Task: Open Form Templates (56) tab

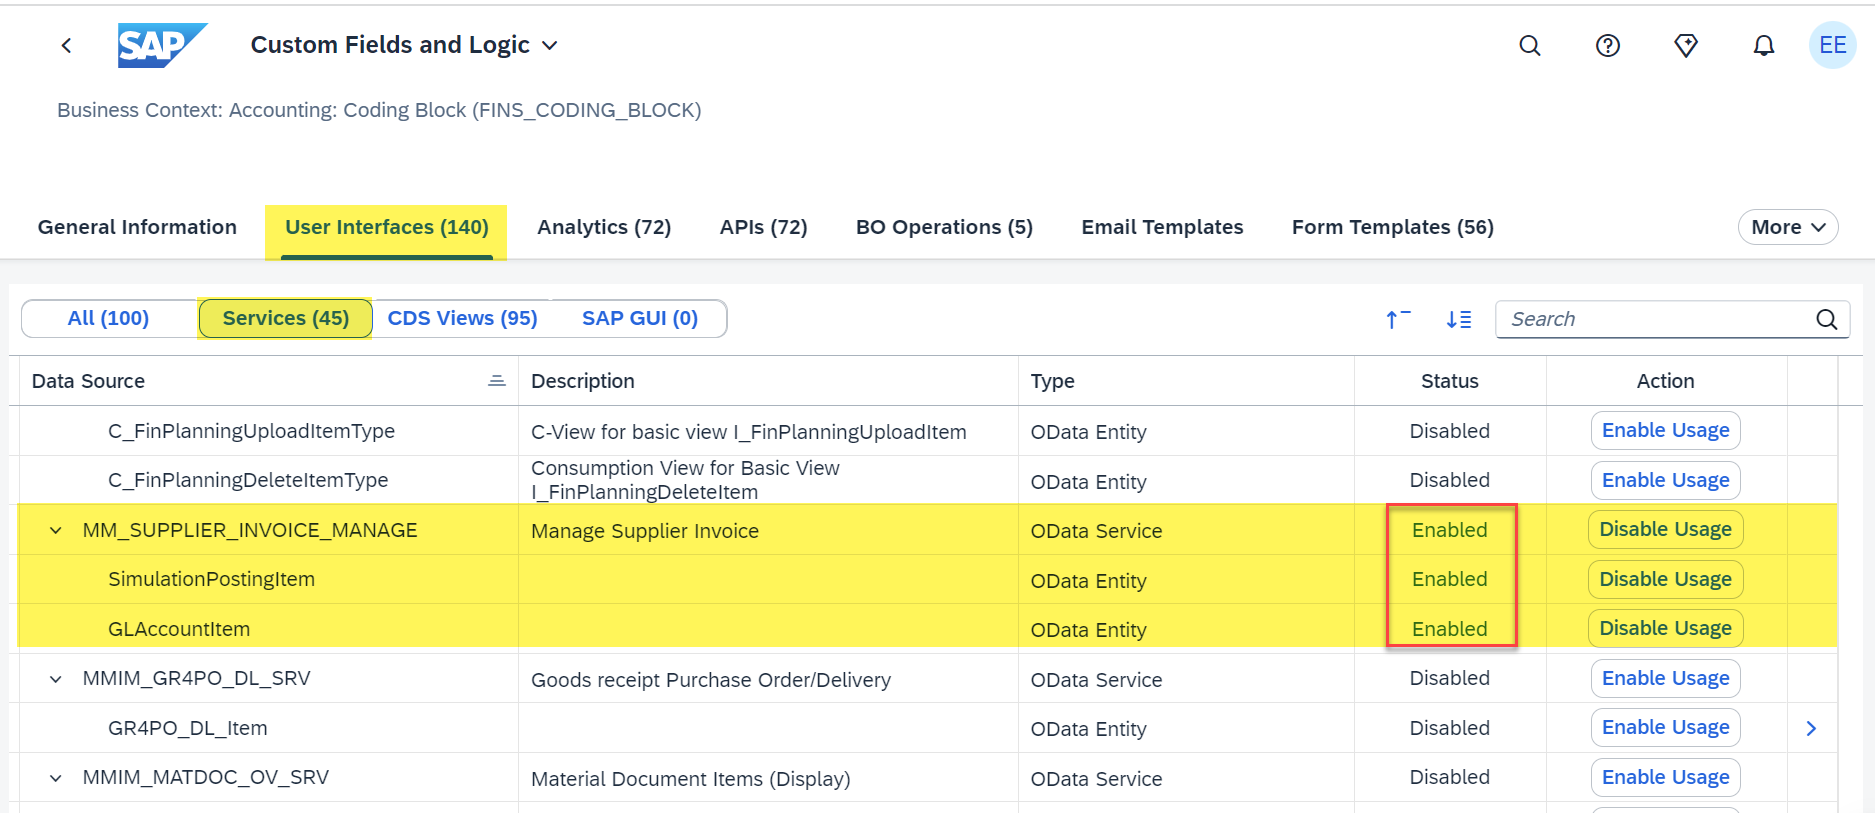Action: point(1393,227)
